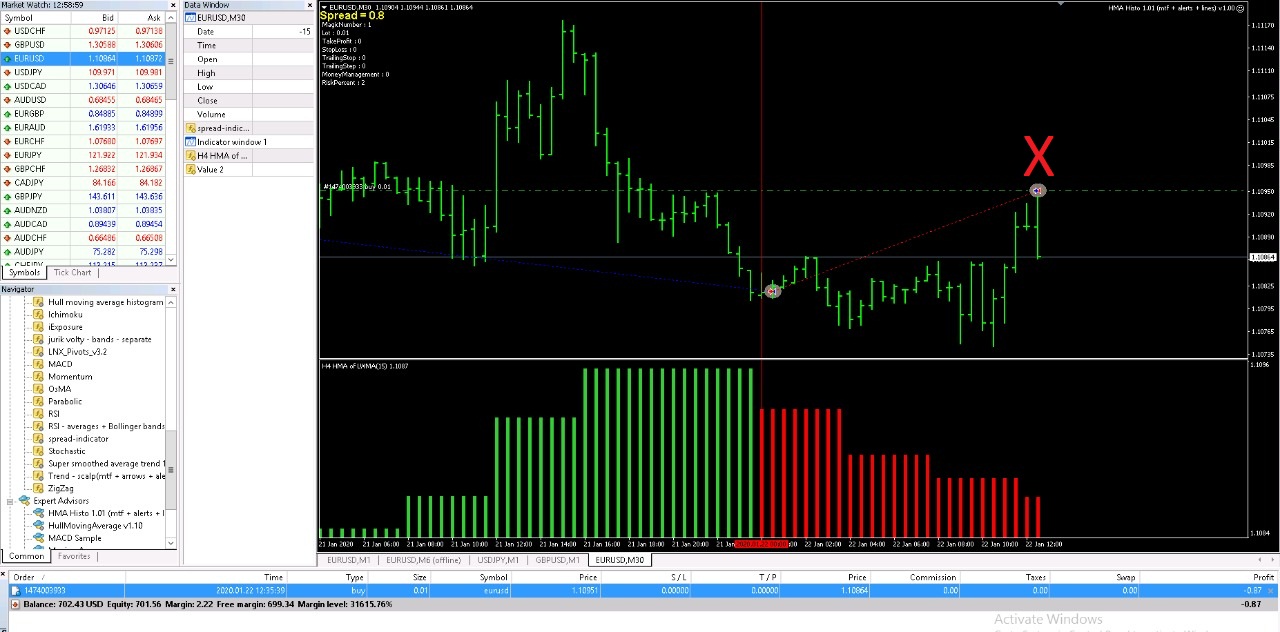Close the Navigator panel

click(x=173, y=289)
